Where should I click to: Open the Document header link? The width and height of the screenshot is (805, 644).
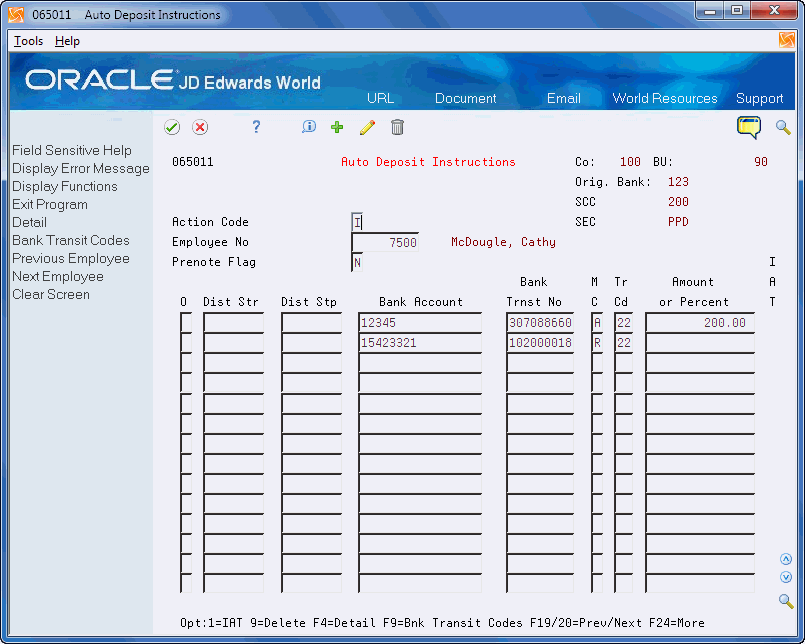coord(466,98)
